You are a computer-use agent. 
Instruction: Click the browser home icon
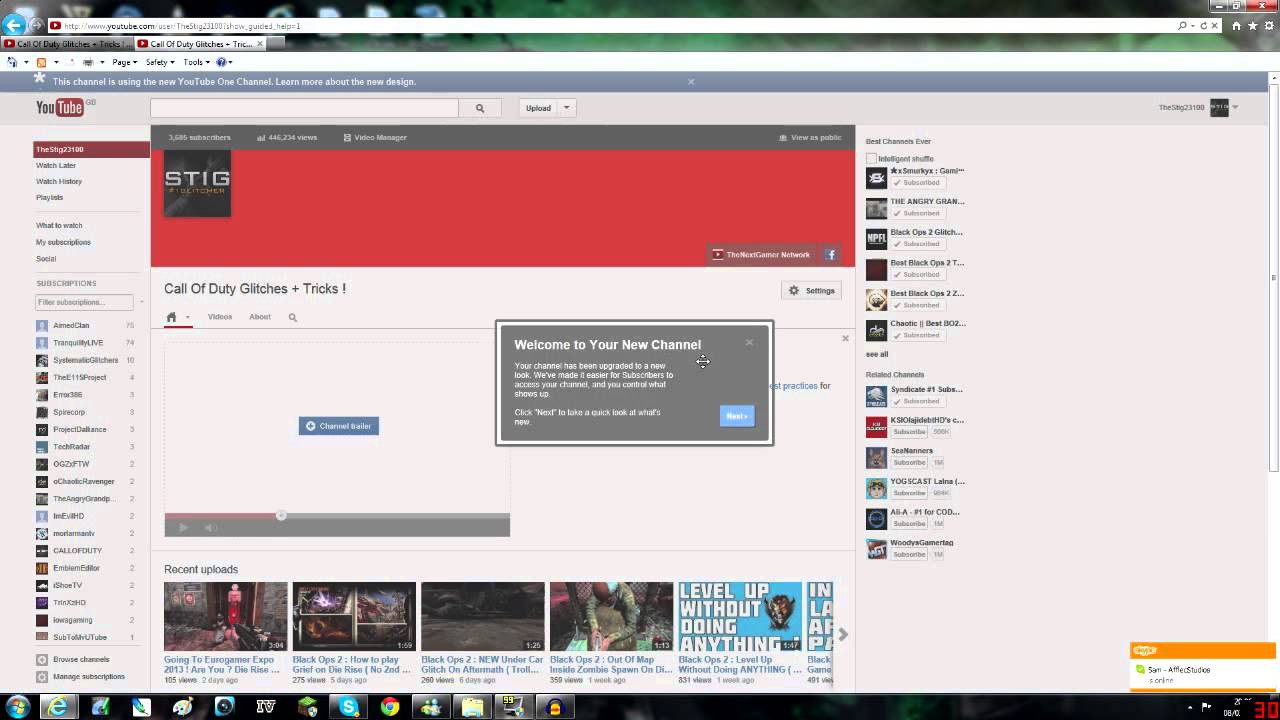1237,25
